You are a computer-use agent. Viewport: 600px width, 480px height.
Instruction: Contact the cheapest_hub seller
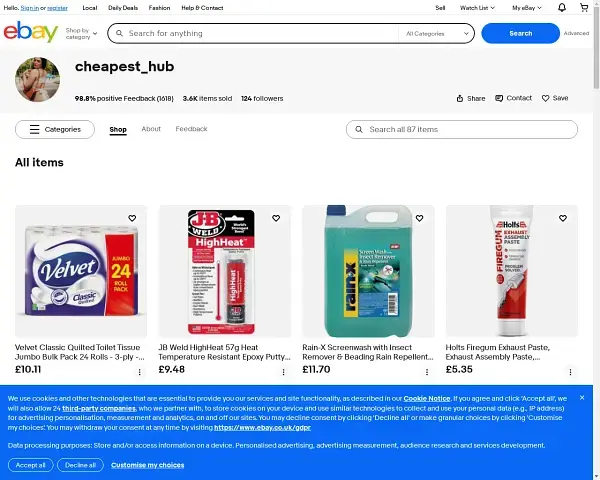click(x=514, y=98)
